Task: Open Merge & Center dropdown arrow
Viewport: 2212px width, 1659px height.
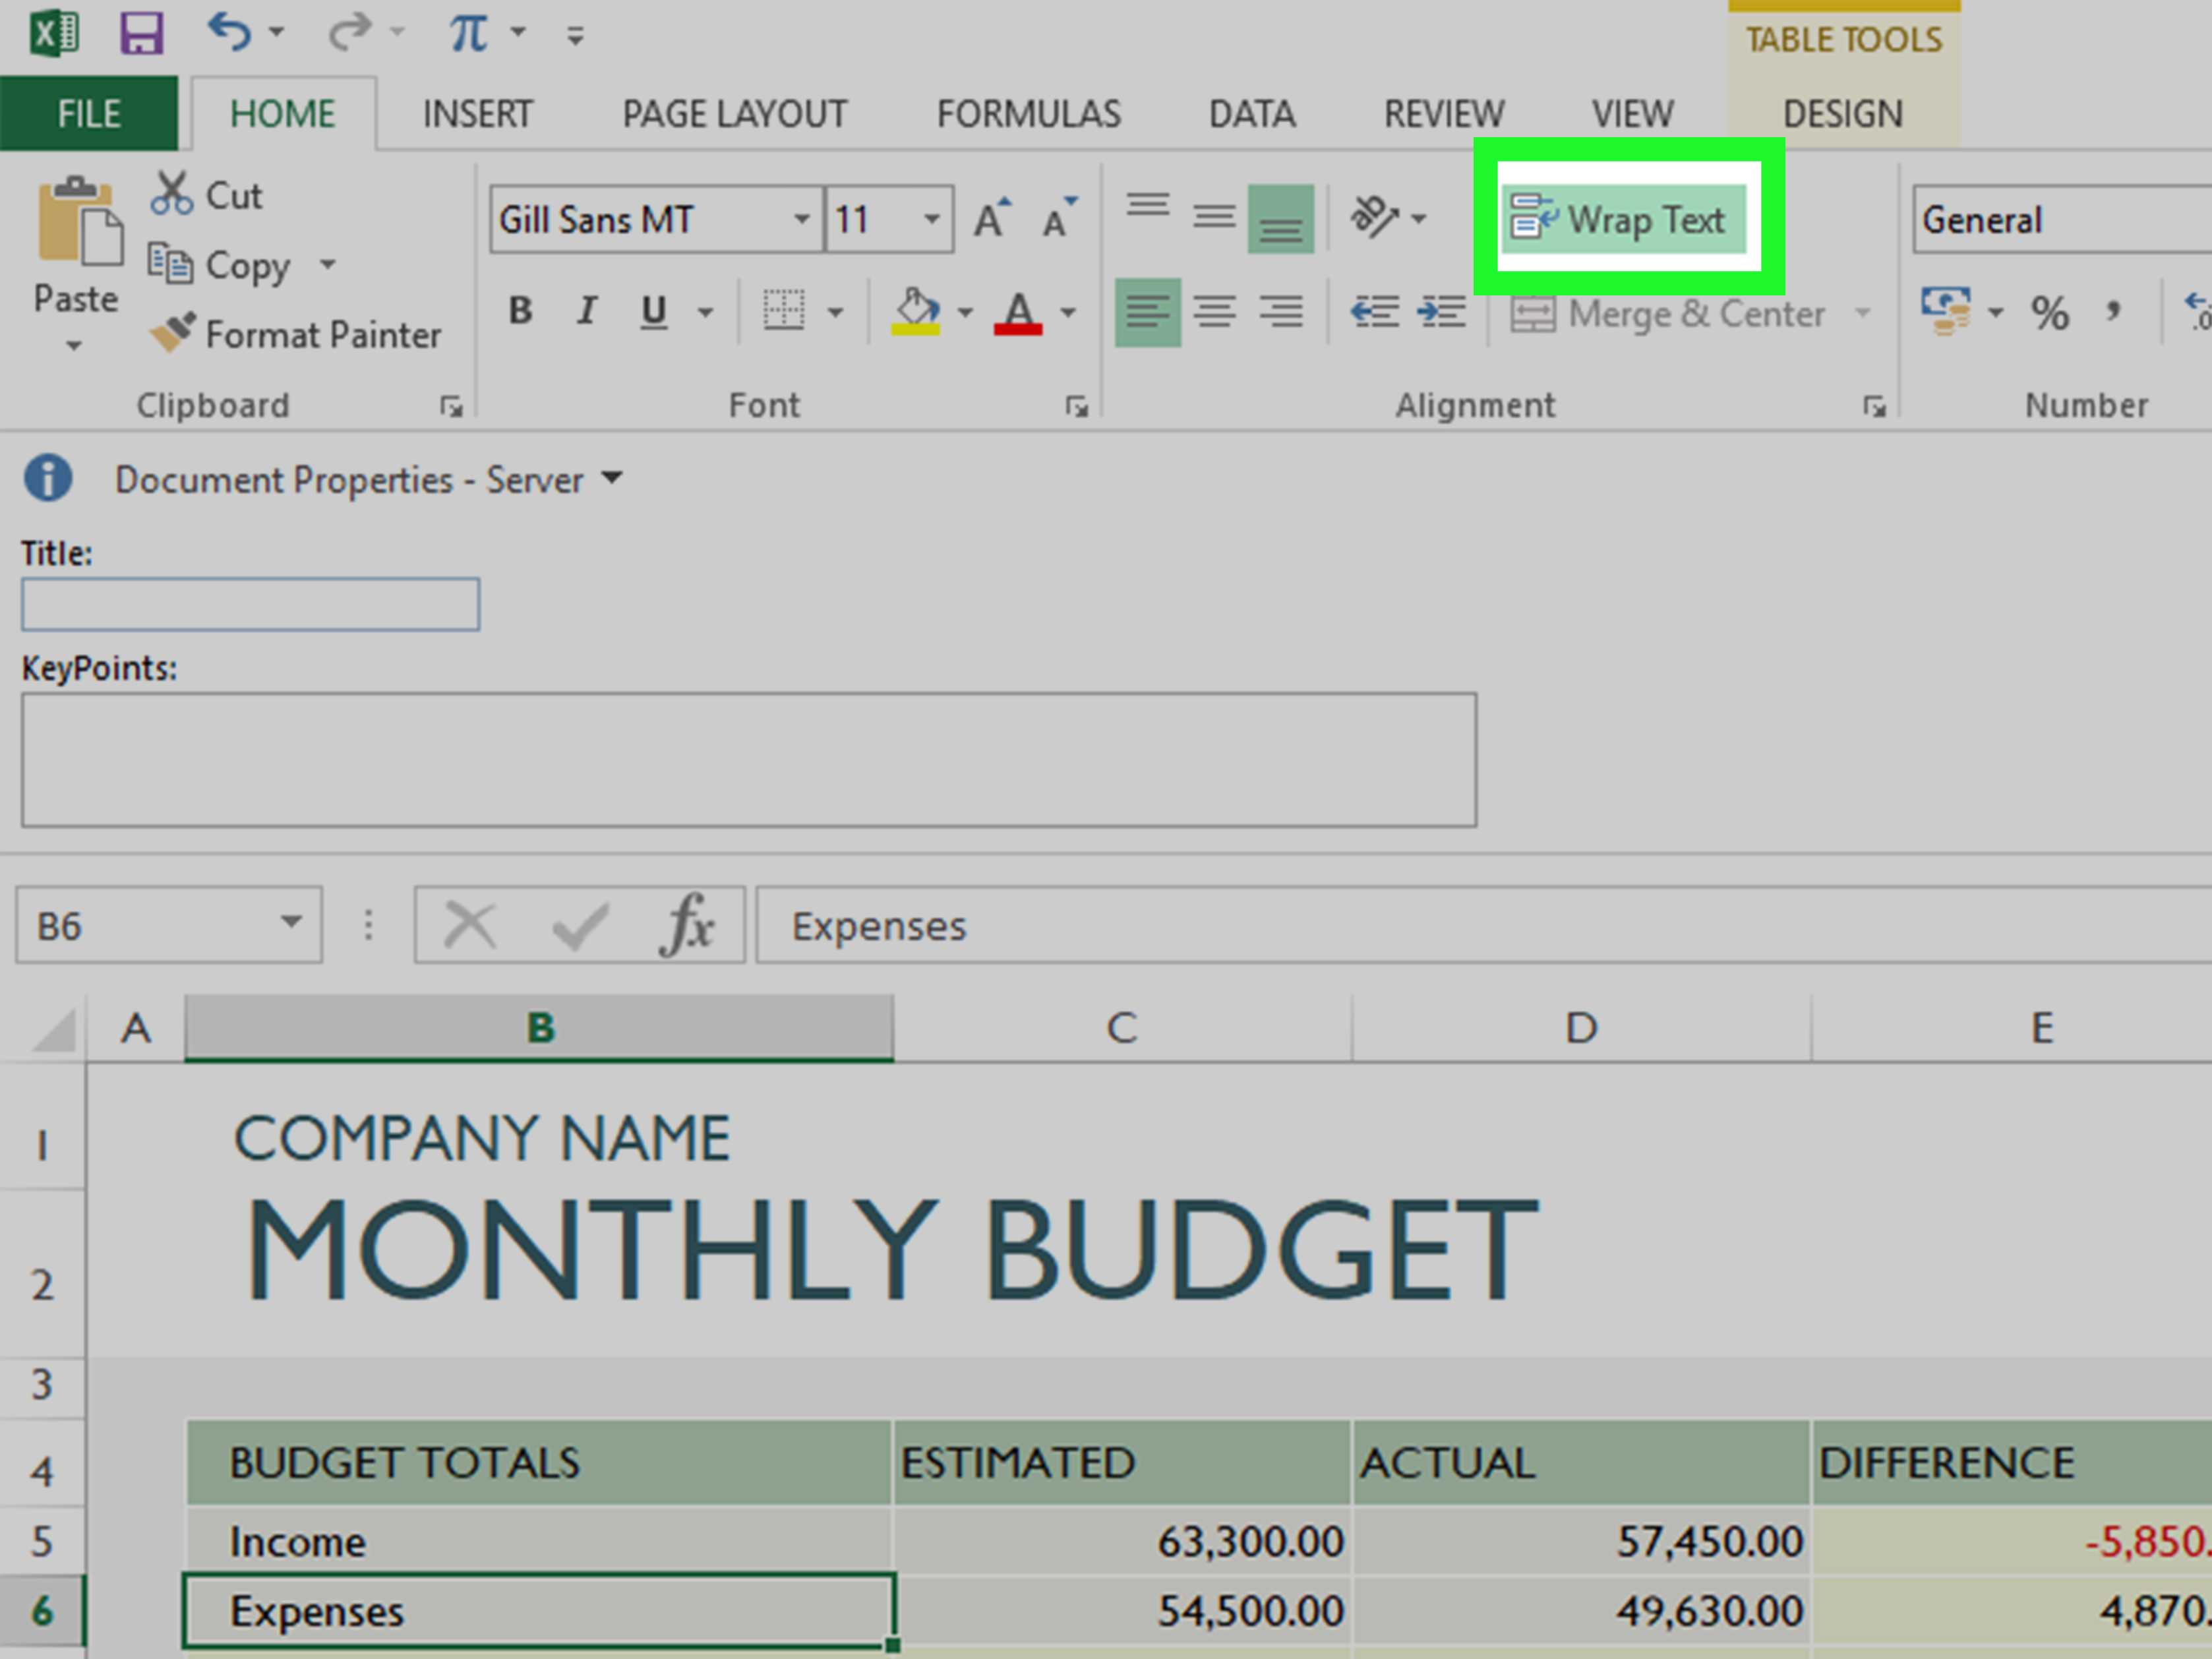Action: (1862, 313)
